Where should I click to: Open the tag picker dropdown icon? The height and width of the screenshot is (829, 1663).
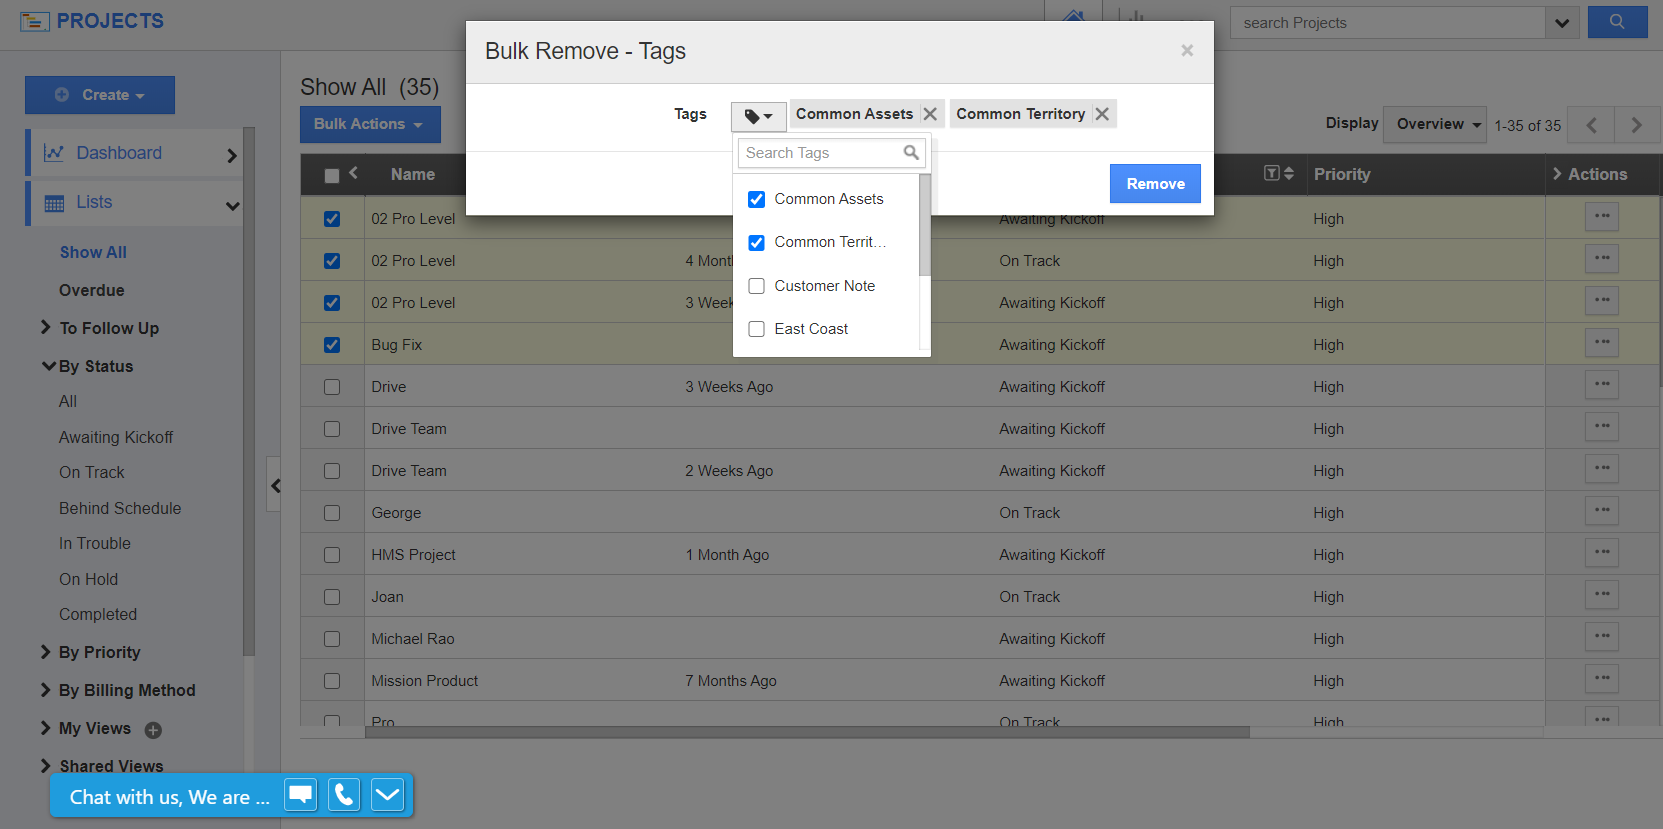click(759, 116)
